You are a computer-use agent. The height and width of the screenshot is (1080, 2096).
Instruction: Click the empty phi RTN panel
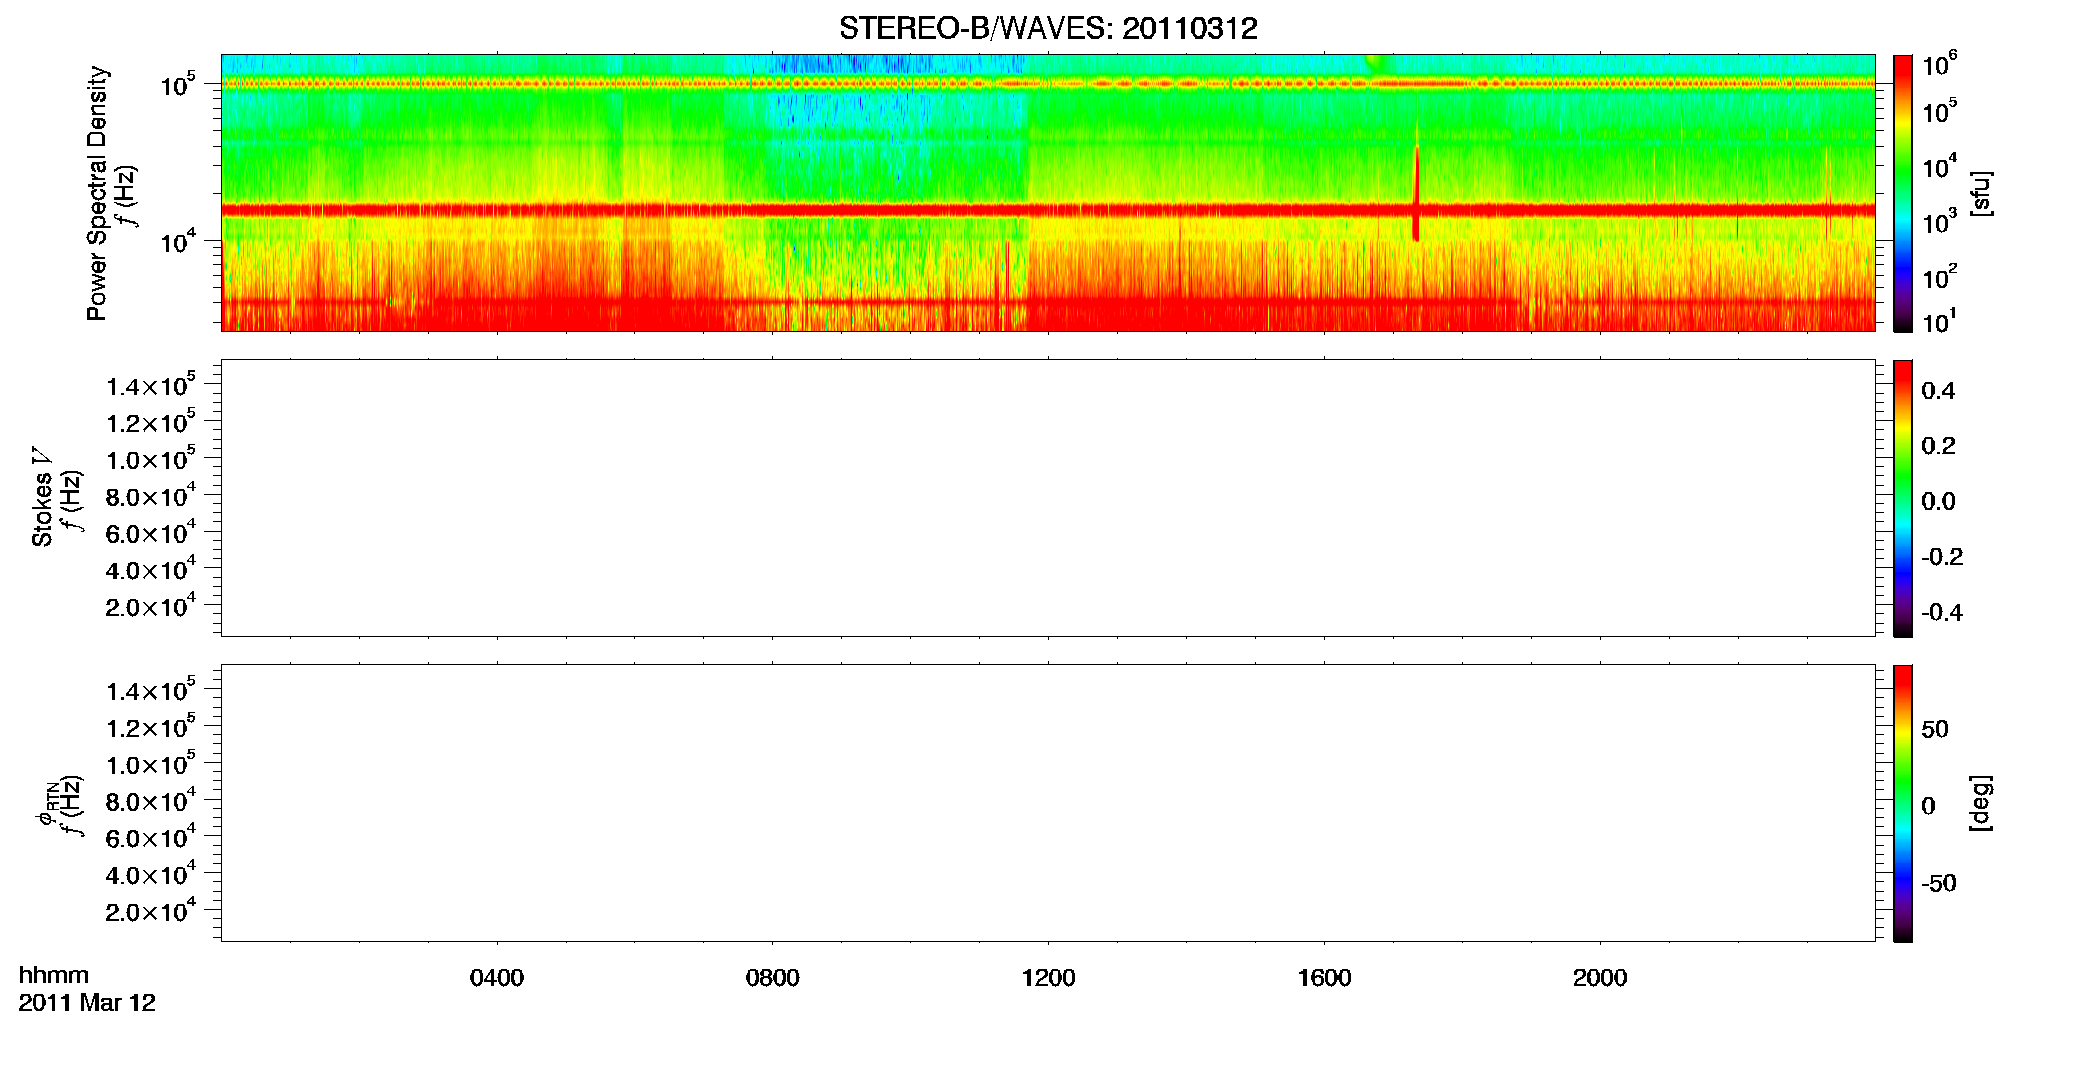[1048, 803]
